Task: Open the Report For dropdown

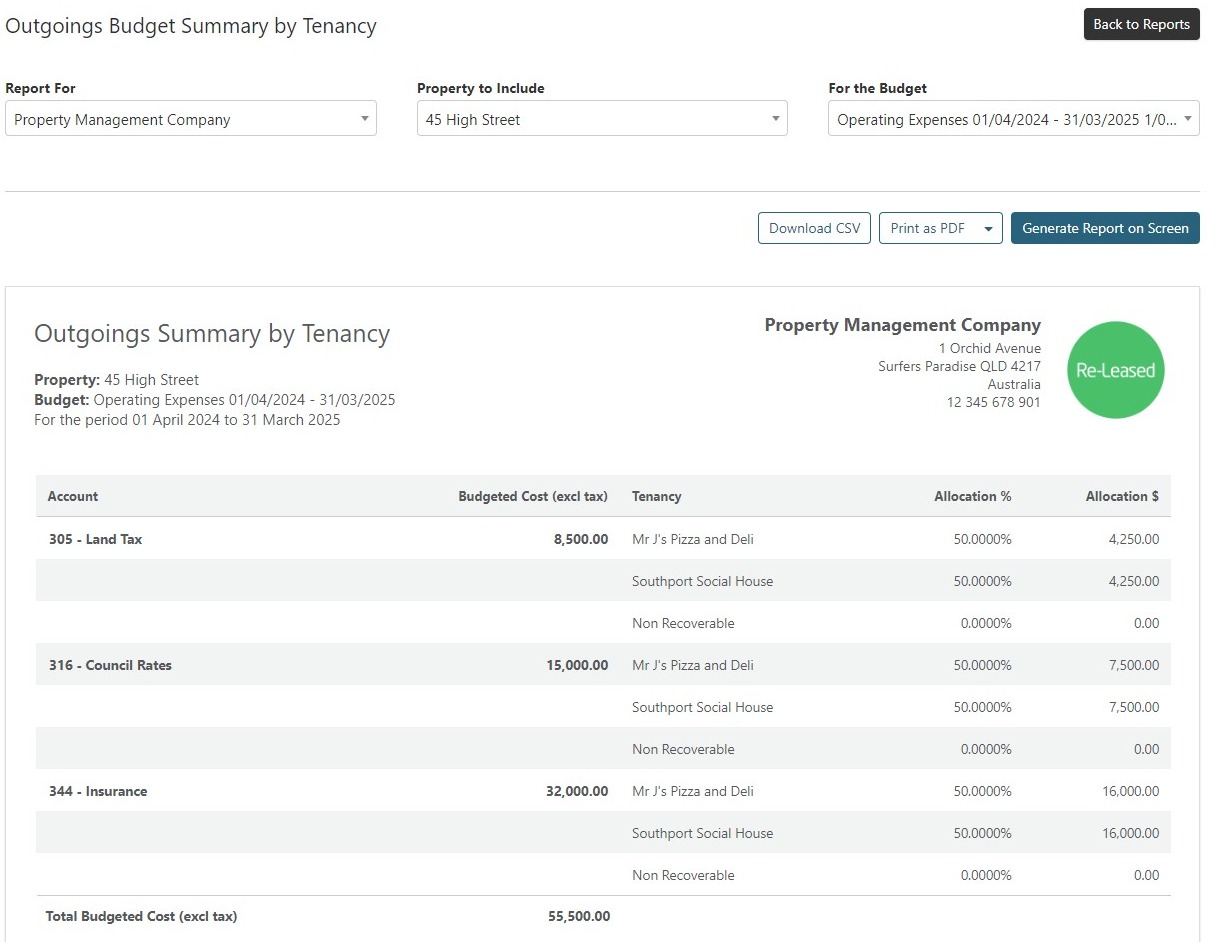Action: [x=191, y=119]
